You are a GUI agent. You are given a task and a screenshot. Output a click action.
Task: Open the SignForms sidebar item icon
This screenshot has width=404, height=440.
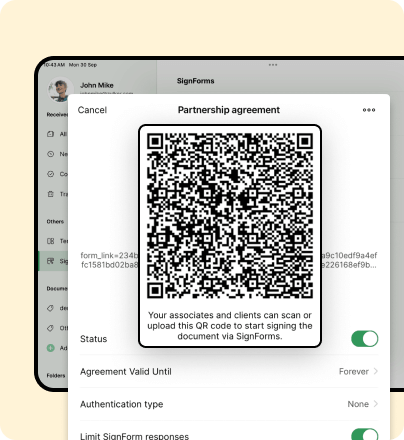click(x=51, y=261)
